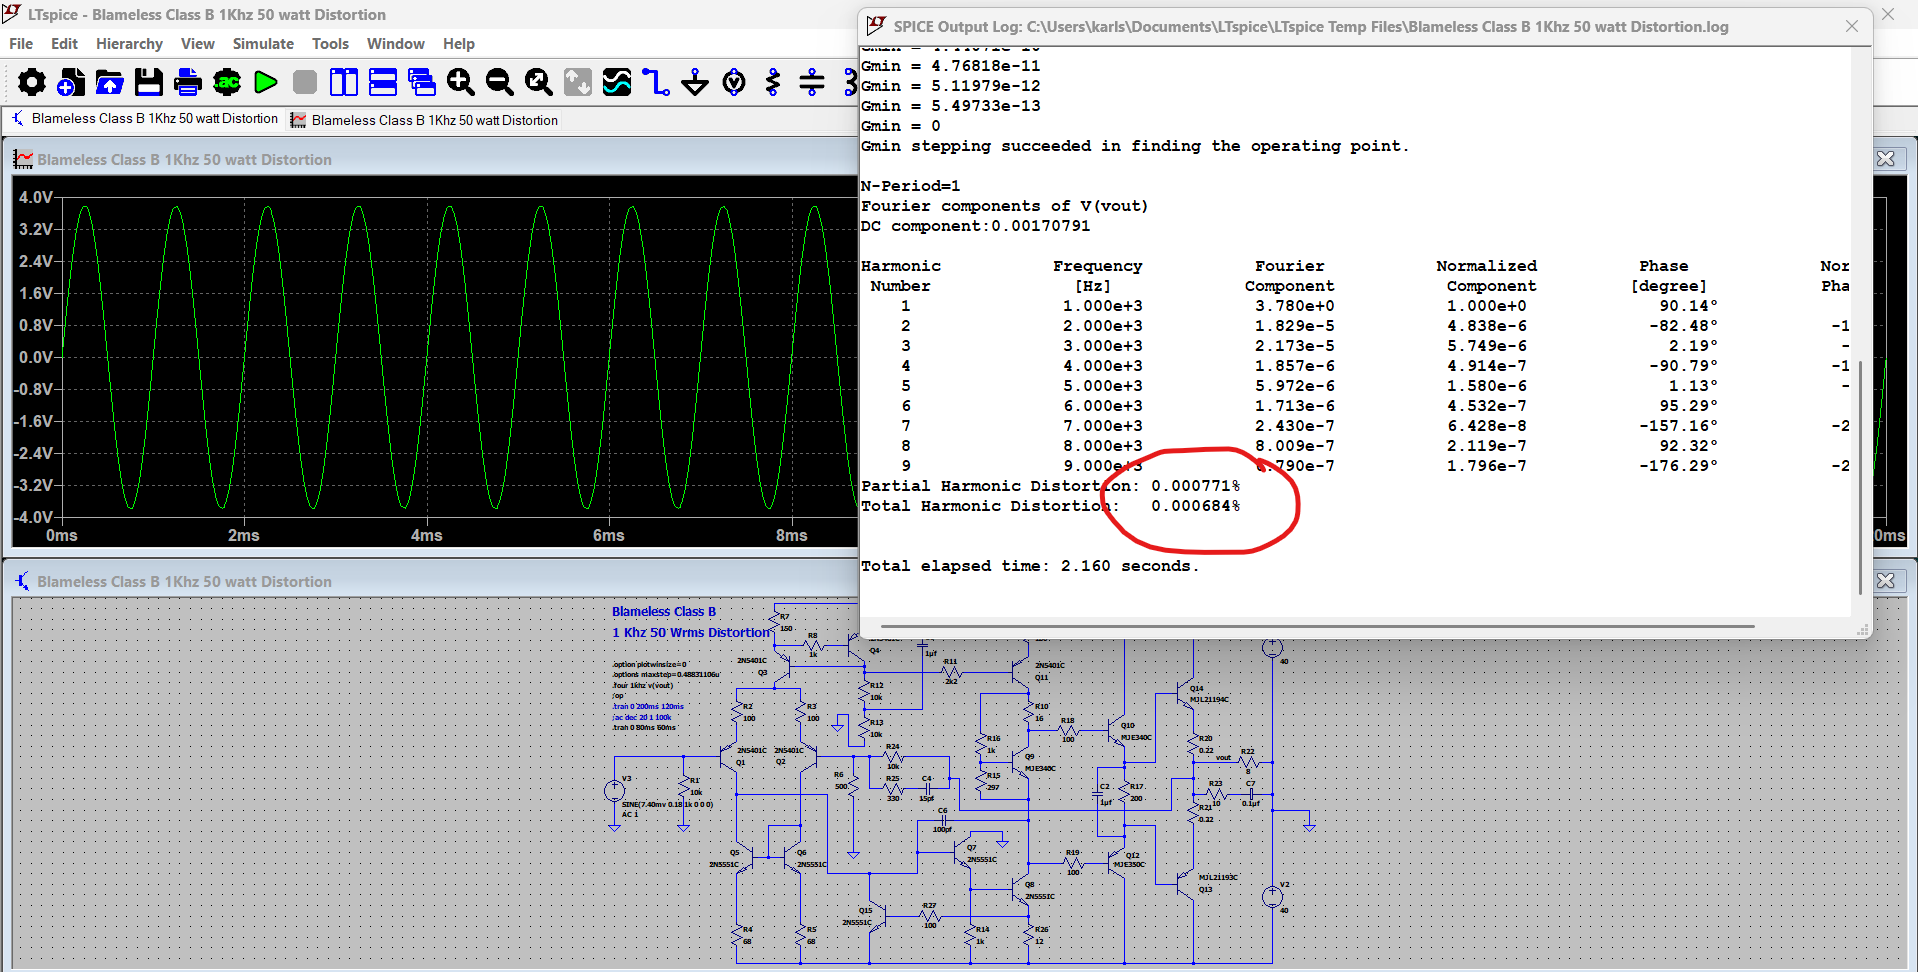Click the V2 supply source in schematic
The width and height of the screenshot is (1918, 972).
coord(1272,897)
